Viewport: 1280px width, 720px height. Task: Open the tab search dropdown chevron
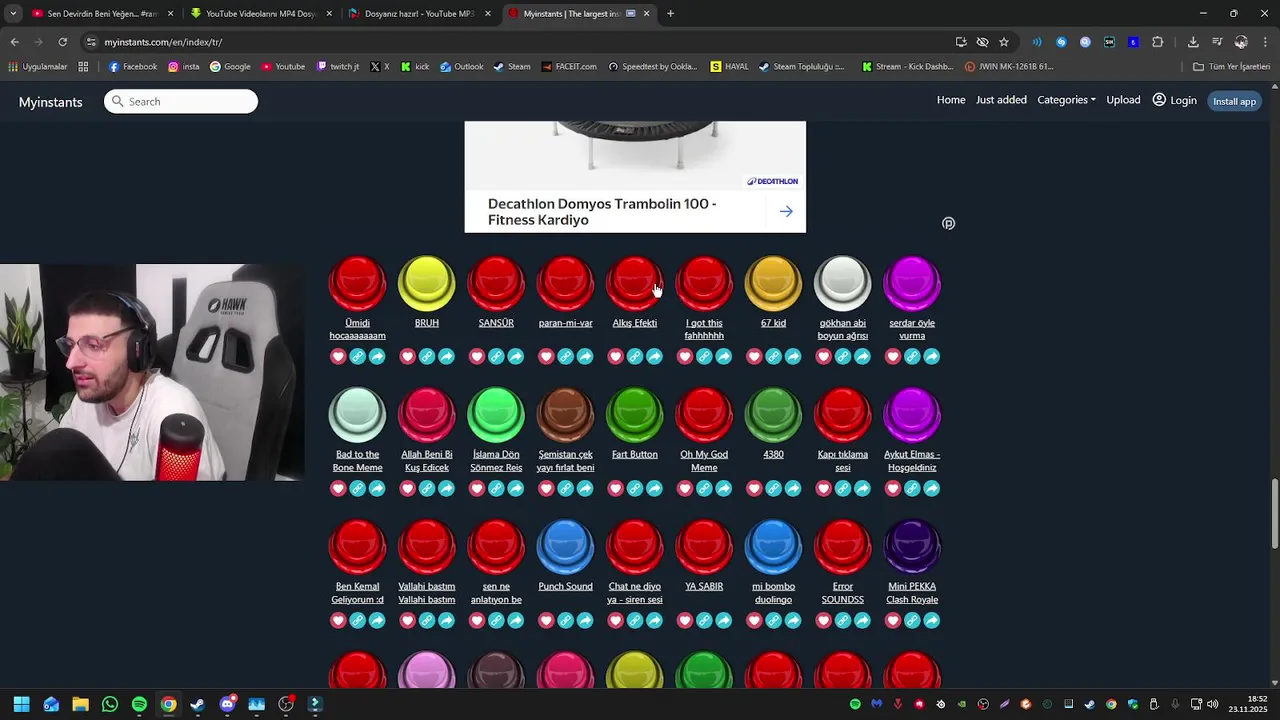(13, 13)
